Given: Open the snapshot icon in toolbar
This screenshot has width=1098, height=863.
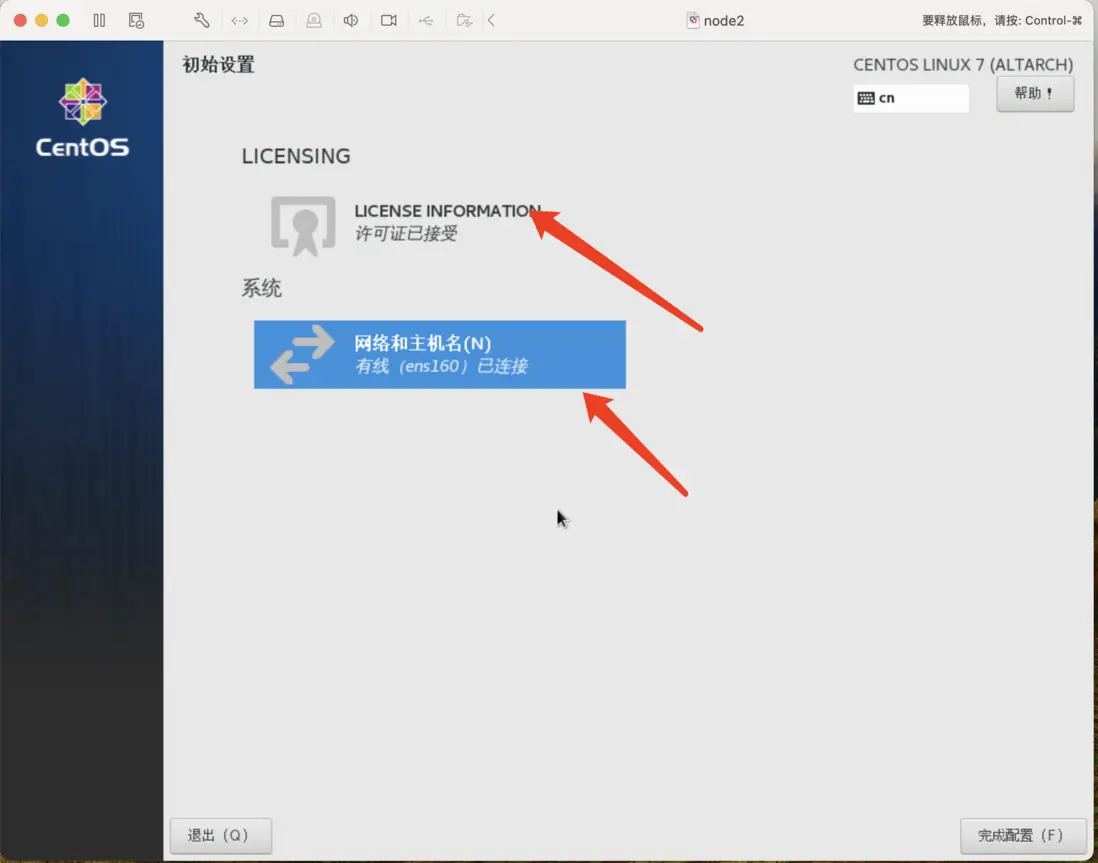Looking at the screenshot, I should click(x=136, y=20).
